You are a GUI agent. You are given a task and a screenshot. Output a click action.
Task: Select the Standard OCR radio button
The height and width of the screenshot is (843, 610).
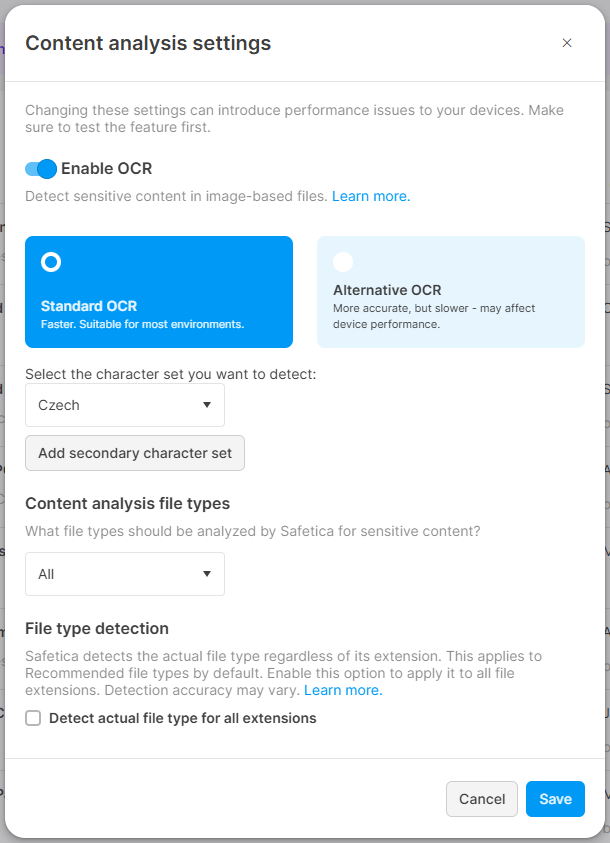point(51,262)
